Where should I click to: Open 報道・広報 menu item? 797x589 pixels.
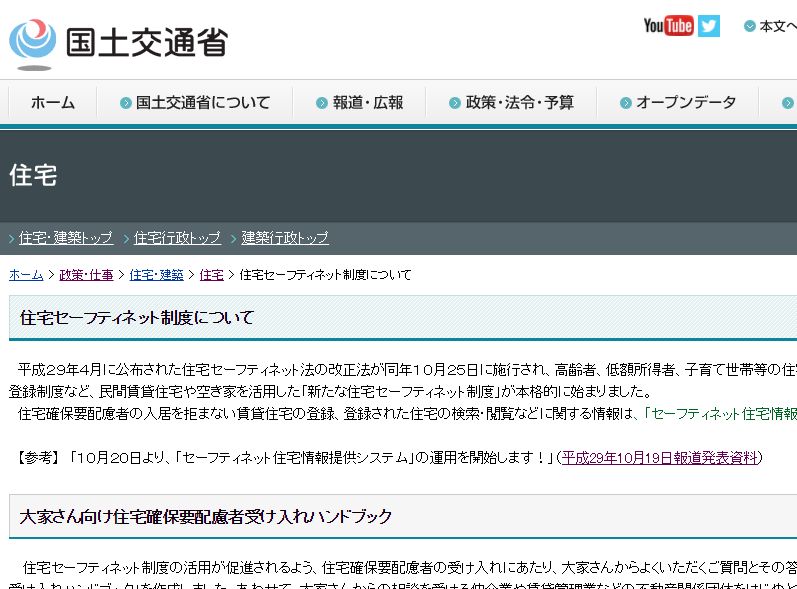click(x=359, y=102)
